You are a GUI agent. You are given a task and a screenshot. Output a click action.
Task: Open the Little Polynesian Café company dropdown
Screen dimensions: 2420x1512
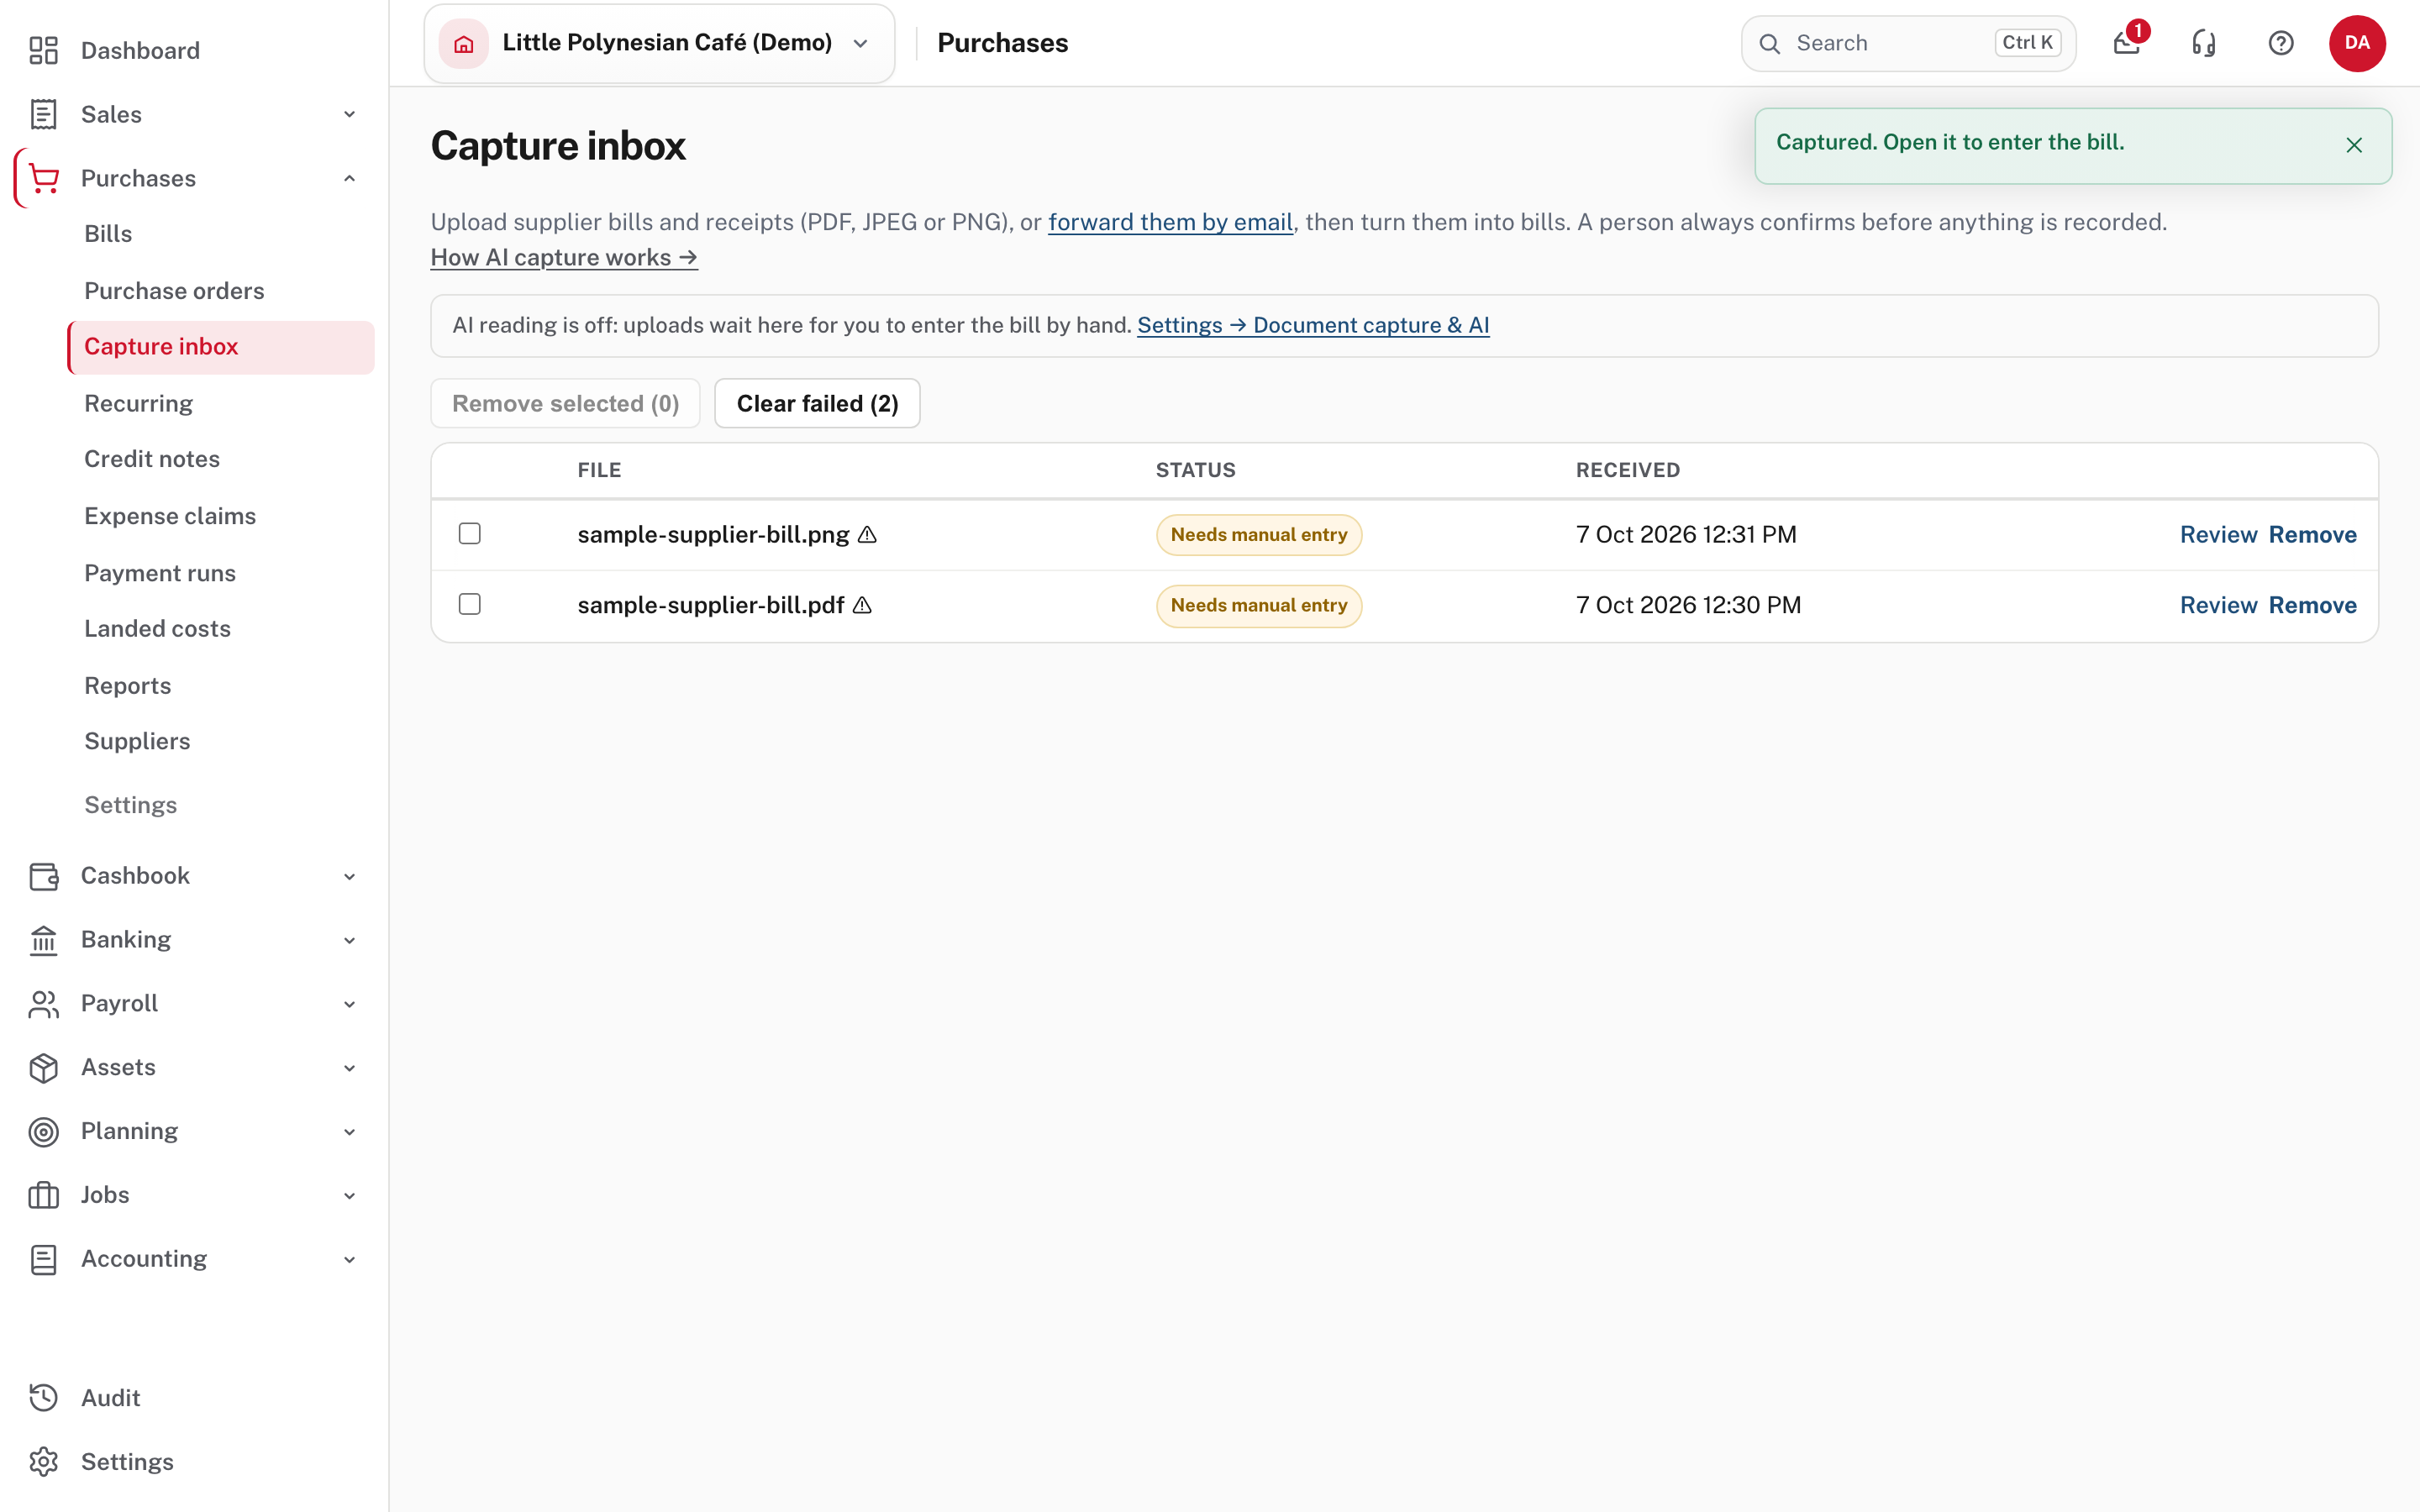(659, 43)
